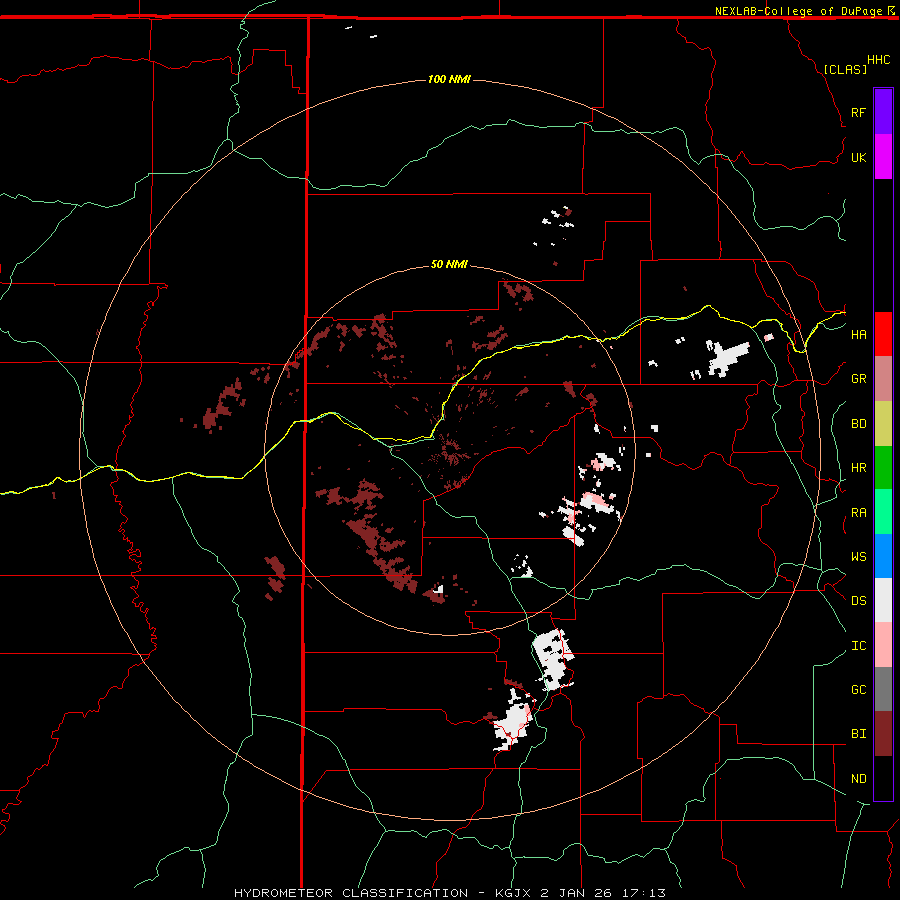Click the ND black legend swatch
This screenshot has width=900, height=900.
click(883, 778)
